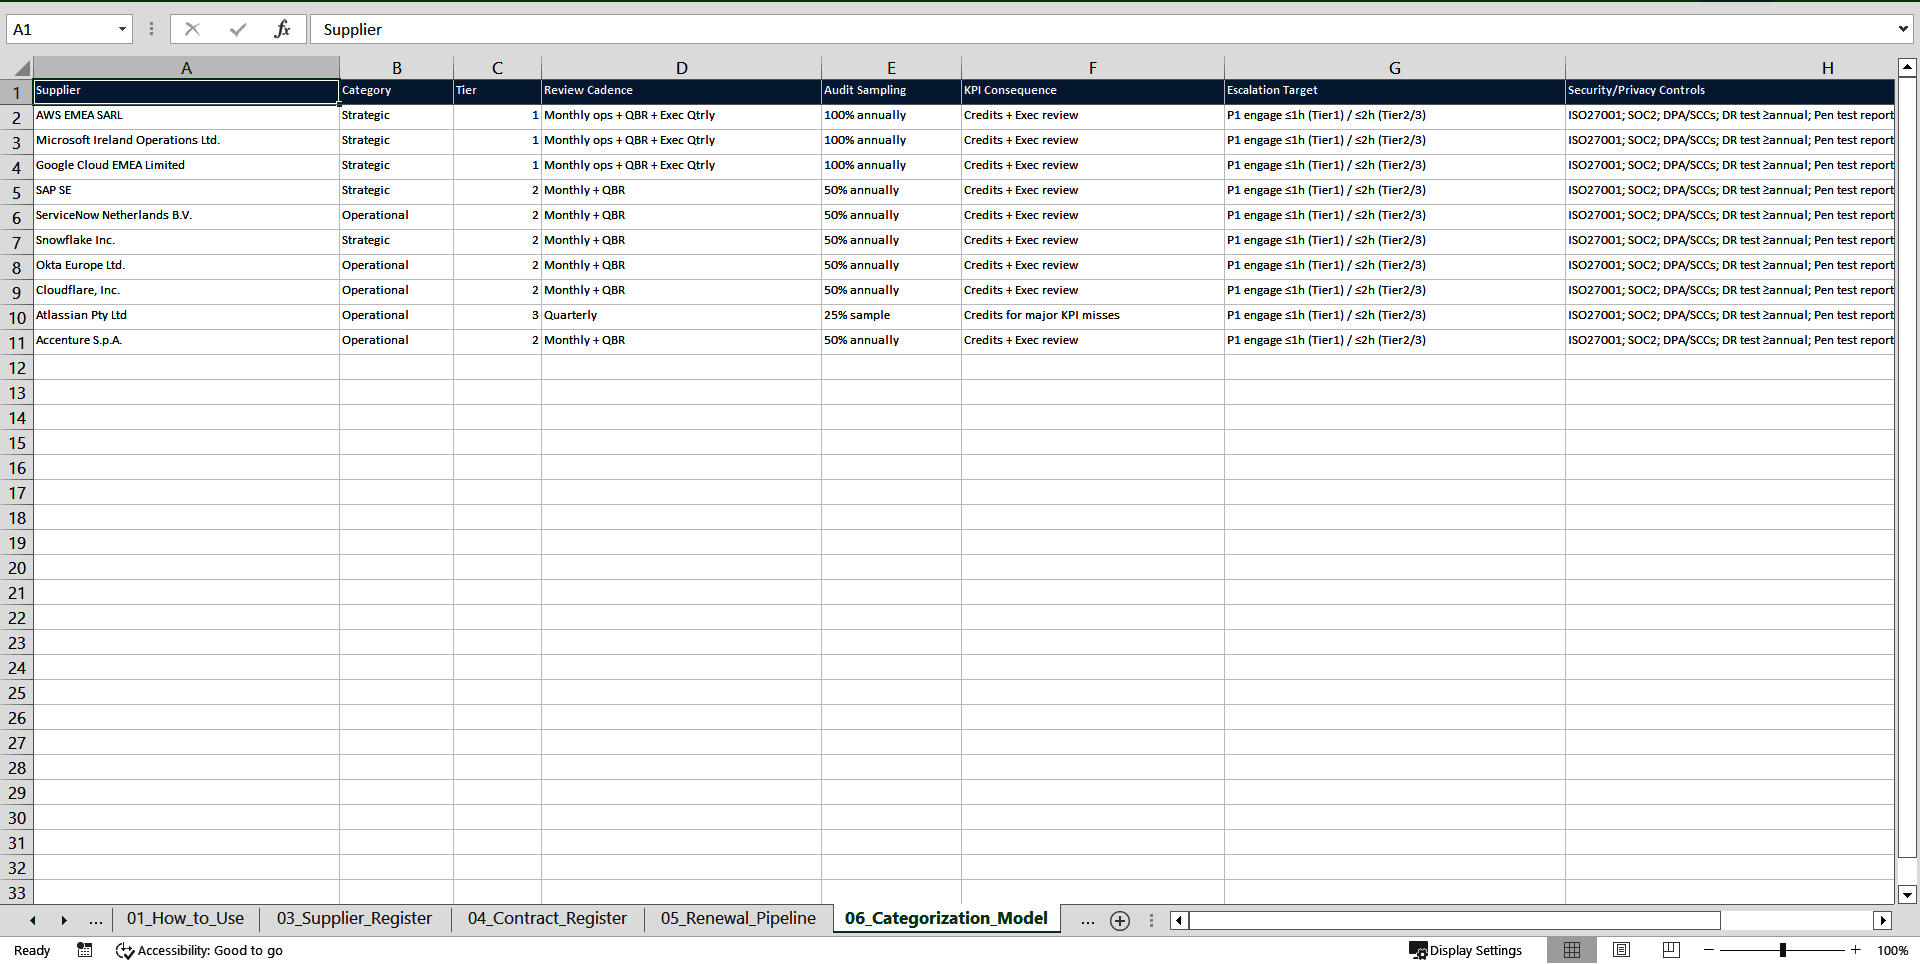Click the Cancel (X) formula bar icon
Screen dimensions: 1920x964
[192, 29]
